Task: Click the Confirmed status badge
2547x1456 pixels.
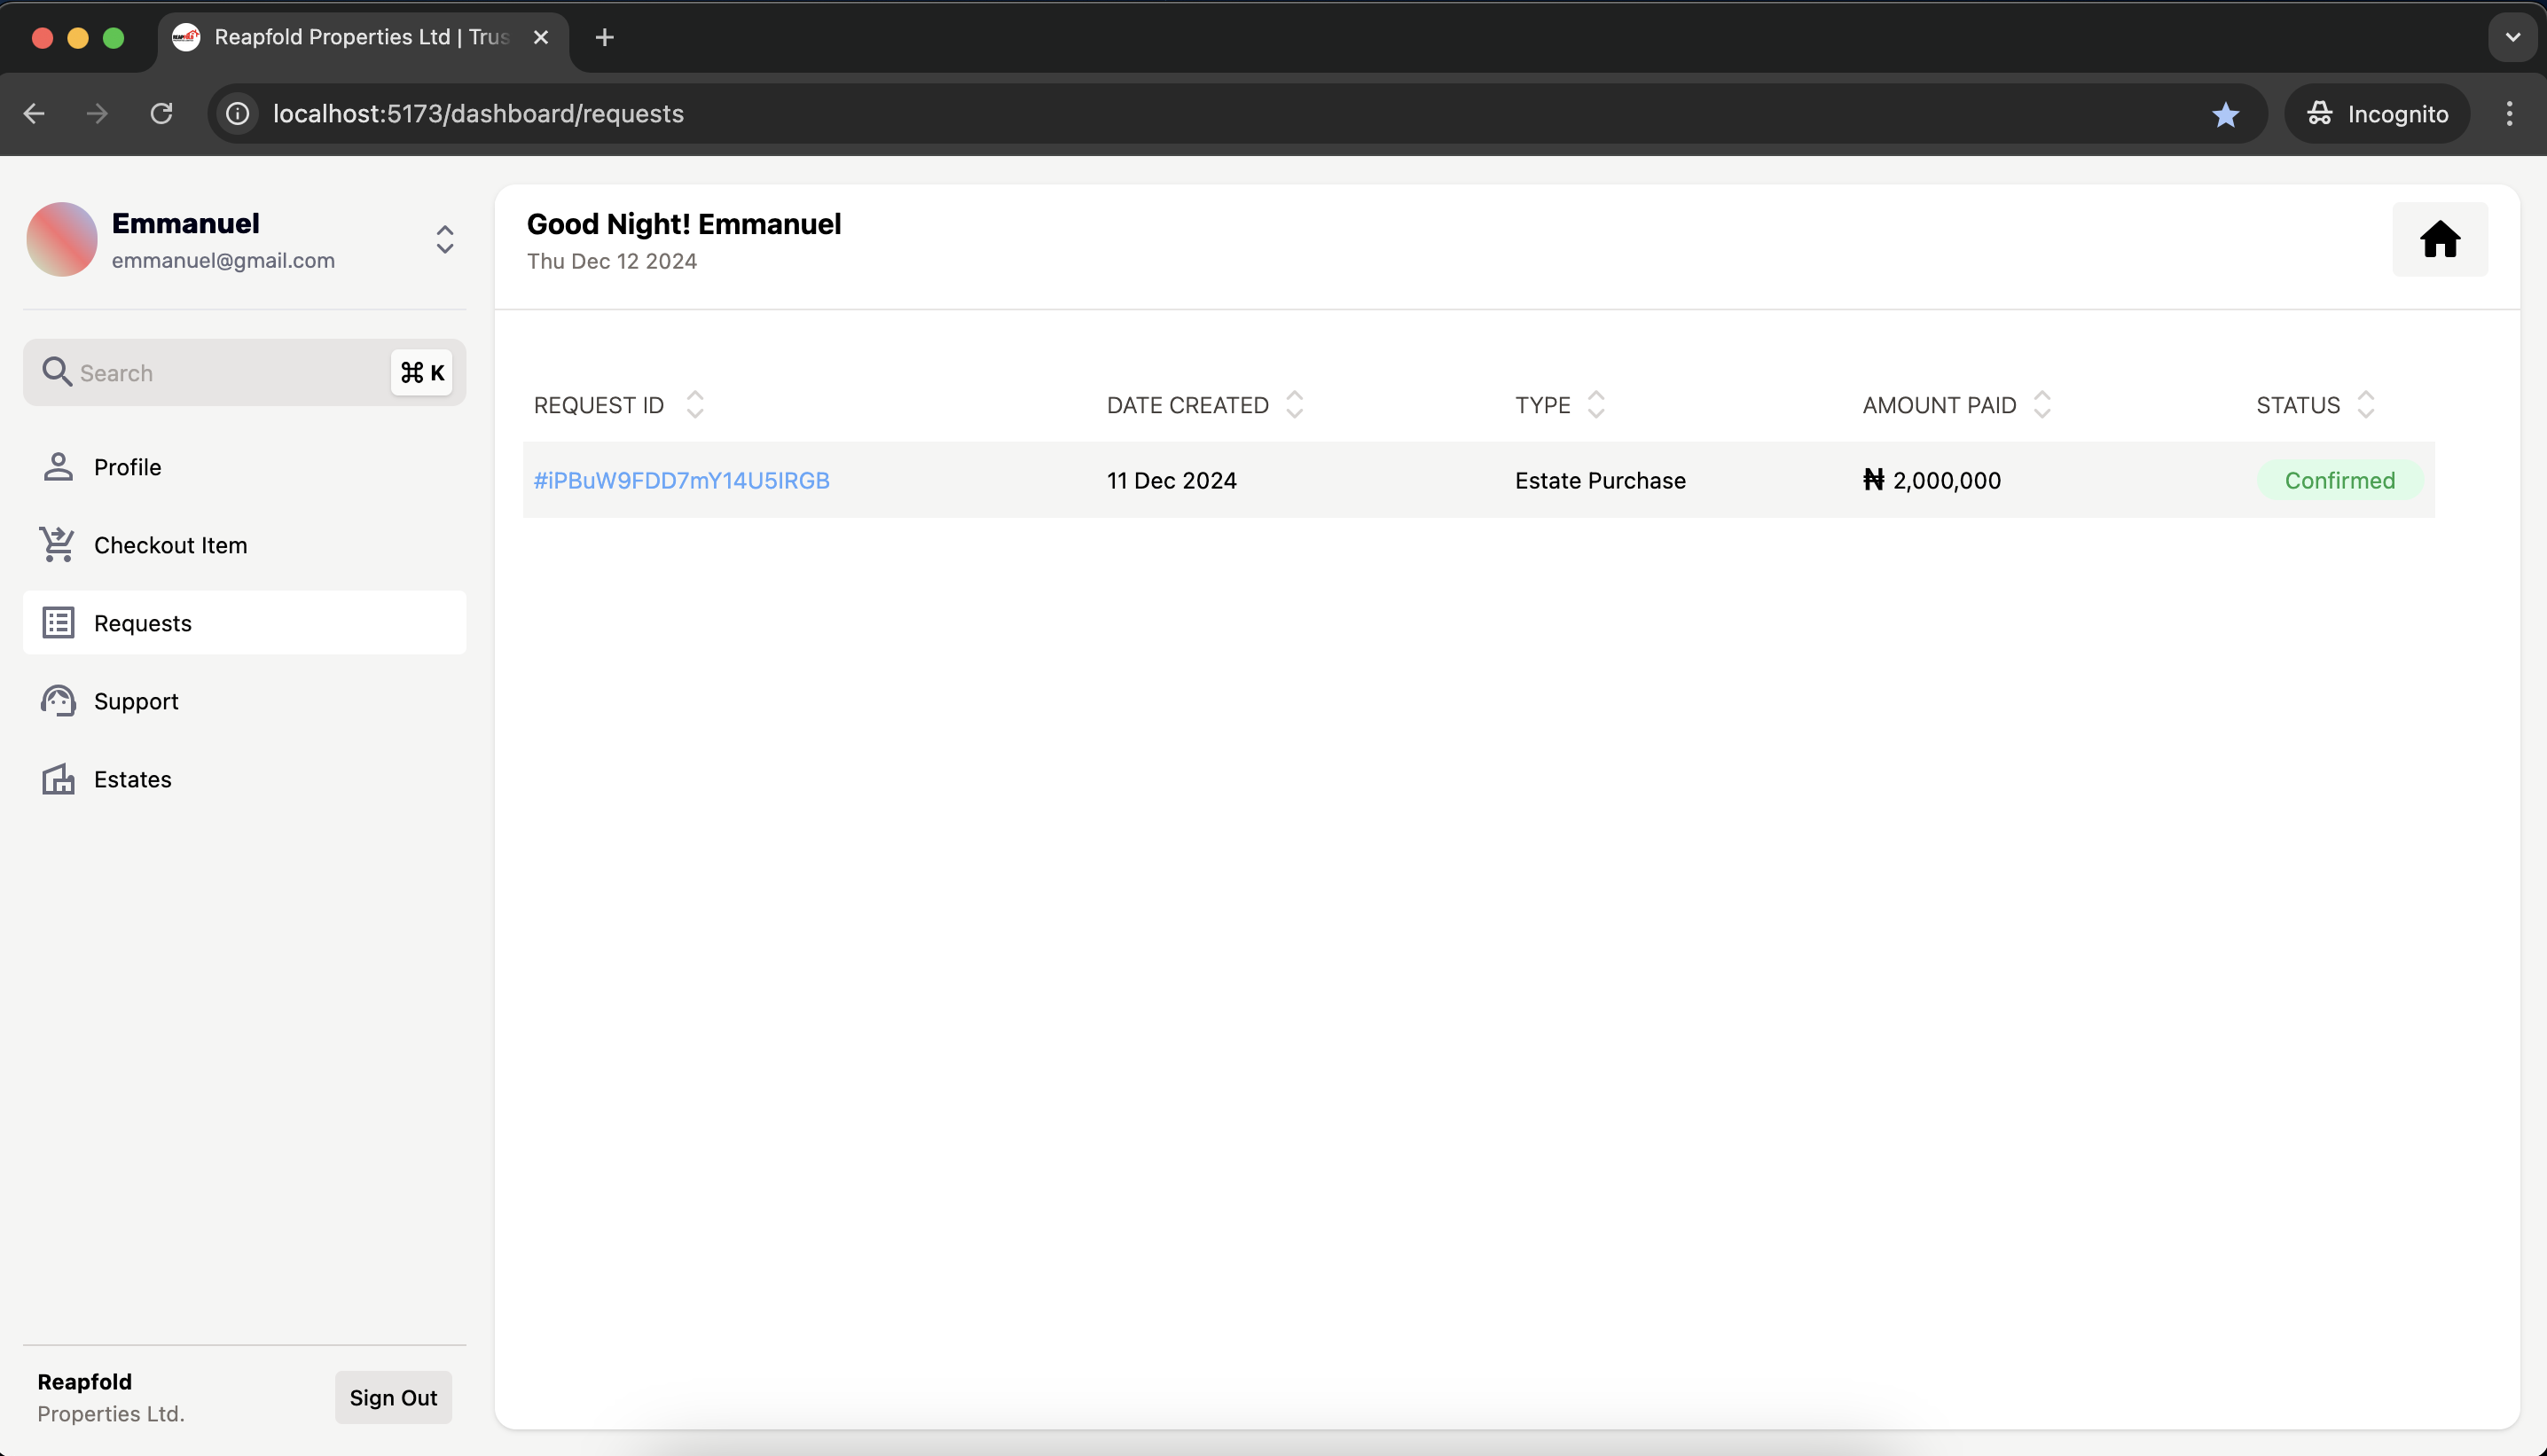Action: click(x=2339, y=481)
